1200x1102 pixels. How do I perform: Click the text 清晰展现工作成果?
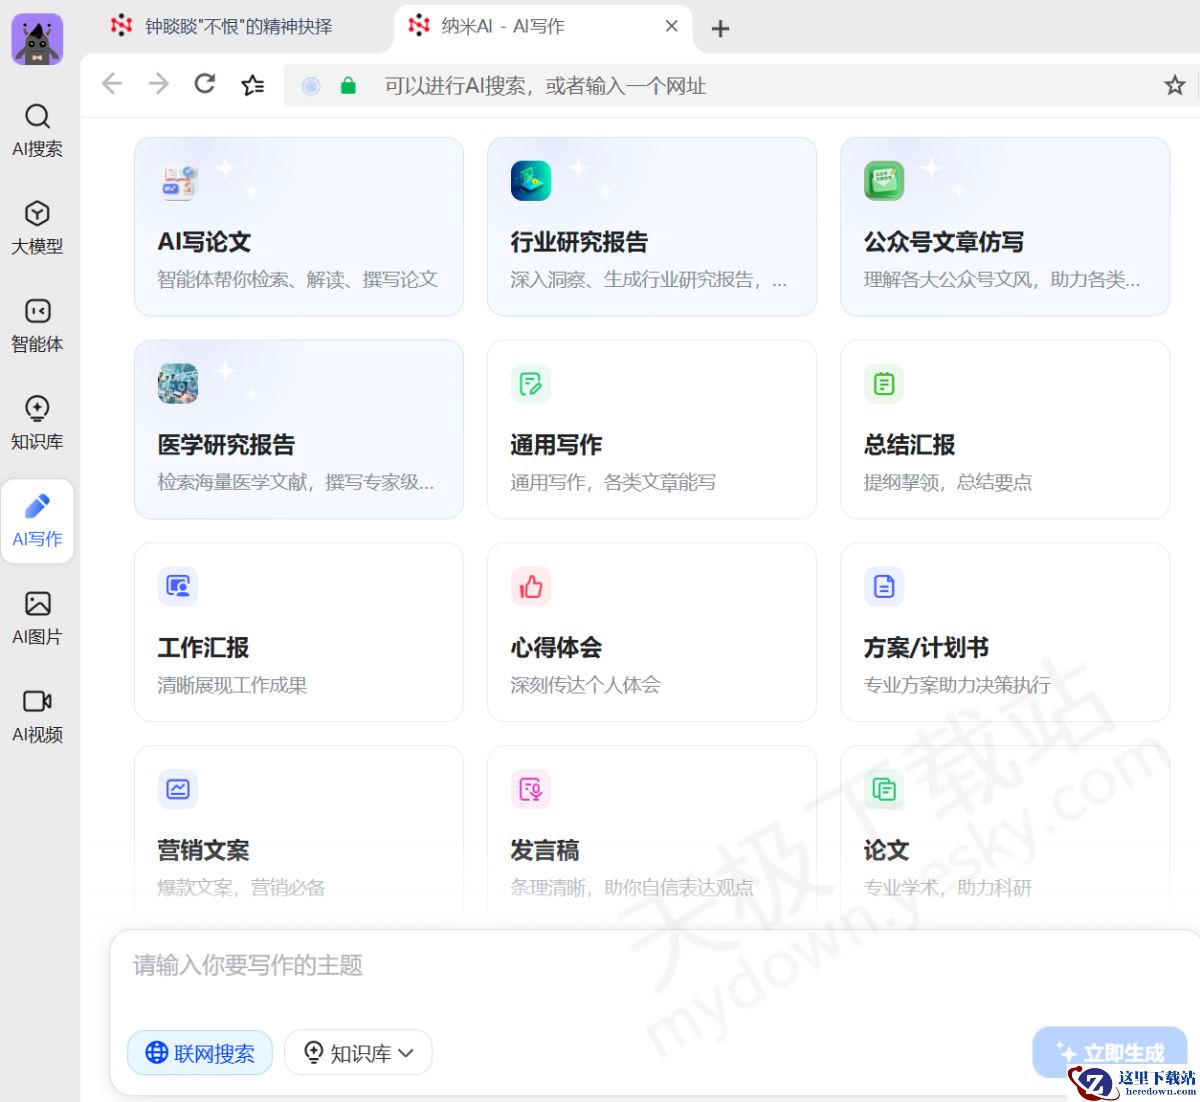coord(232,686)
